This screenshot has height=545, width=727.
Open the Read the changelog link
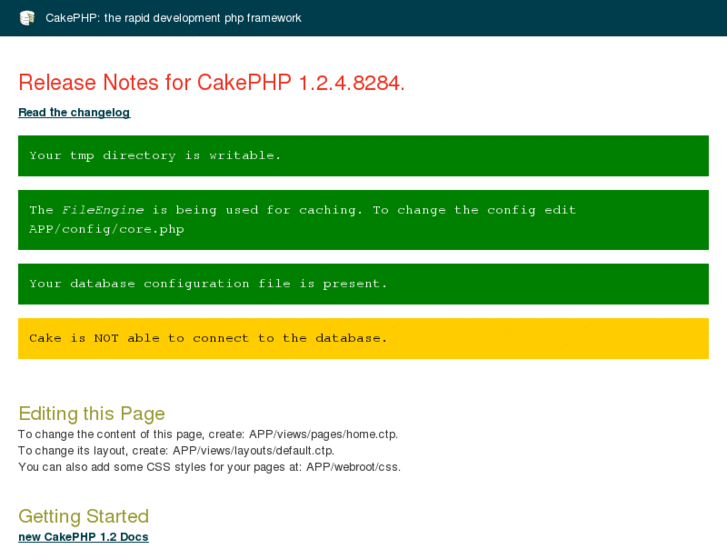click(x=74, y=112)
